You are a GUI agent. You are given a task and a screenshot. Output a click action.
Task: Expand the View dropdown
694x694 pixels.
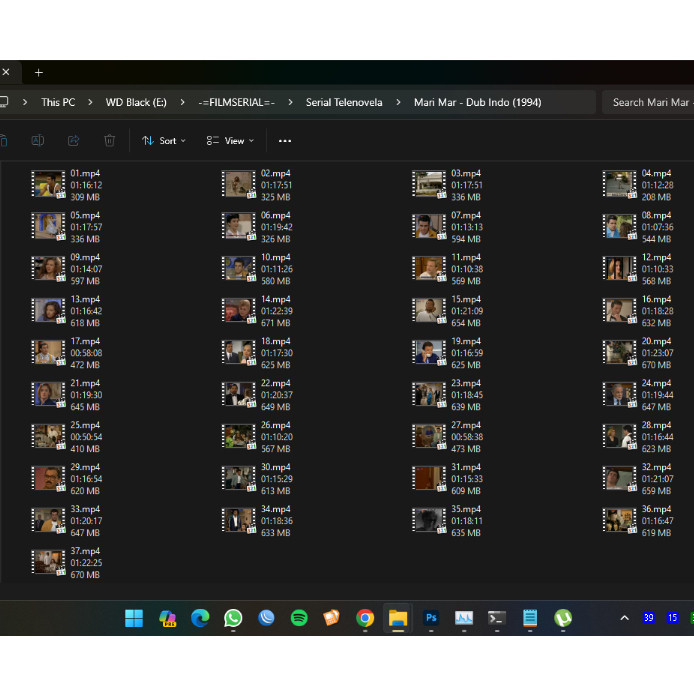pos(230,141)
